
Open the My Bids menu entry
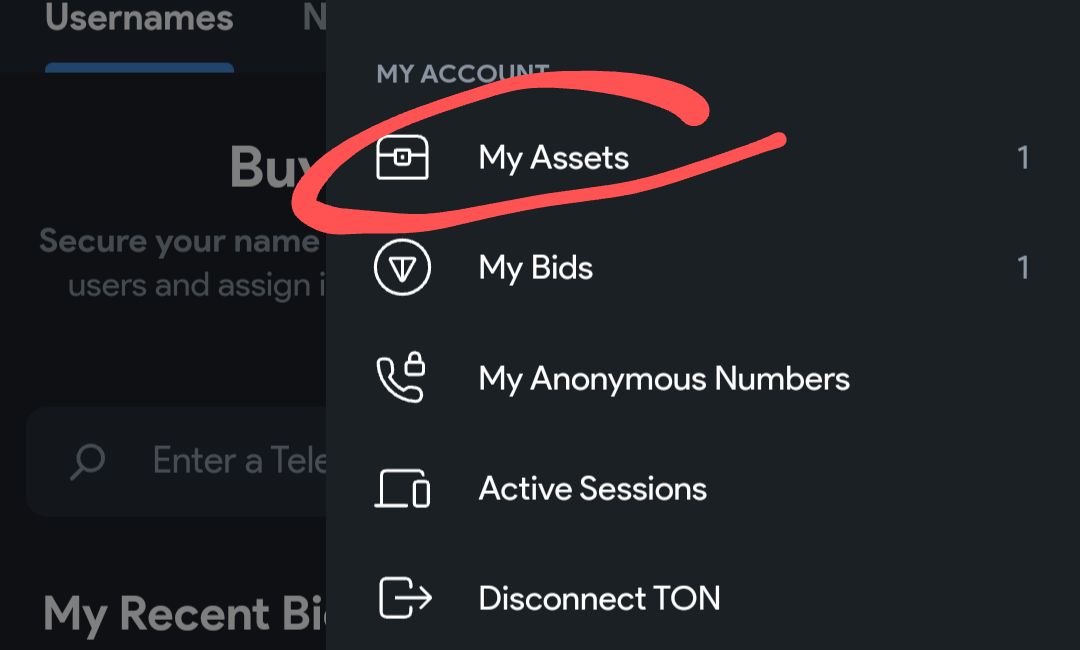tap(536, 268)
